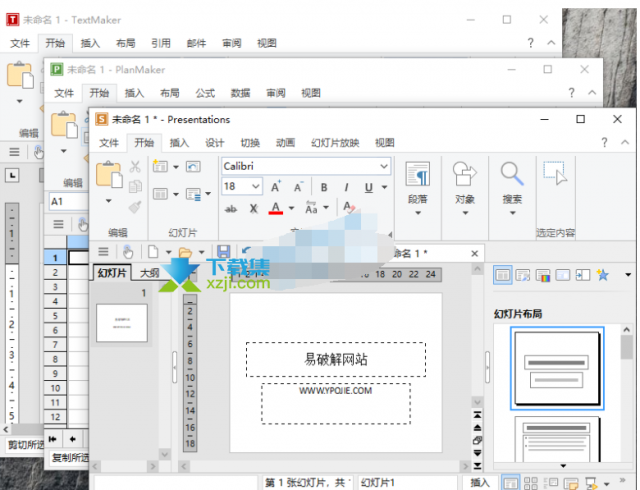Click the Cut scissors icon
Viewport: 640px width, 490px height.
point(135,166)
